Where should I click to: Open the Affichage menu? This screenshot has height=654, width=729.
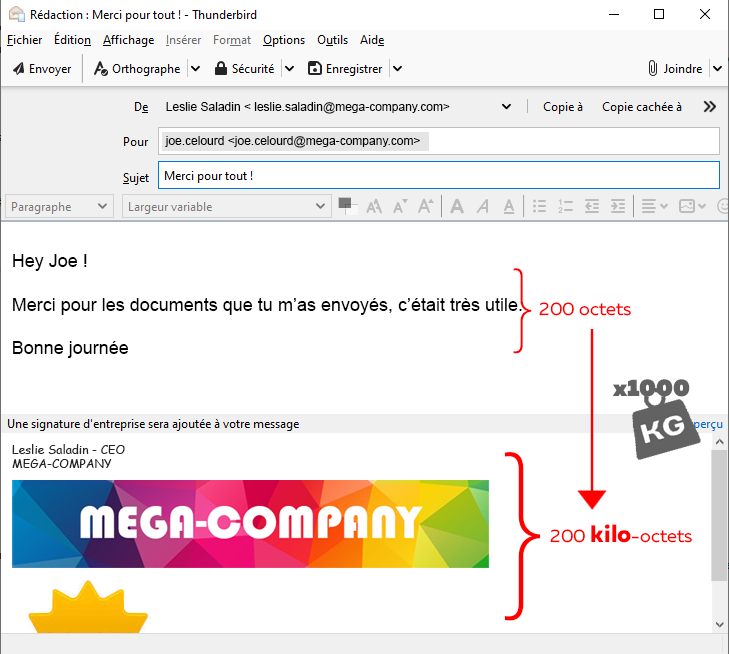pyautogui.click(x=128, y=40)
